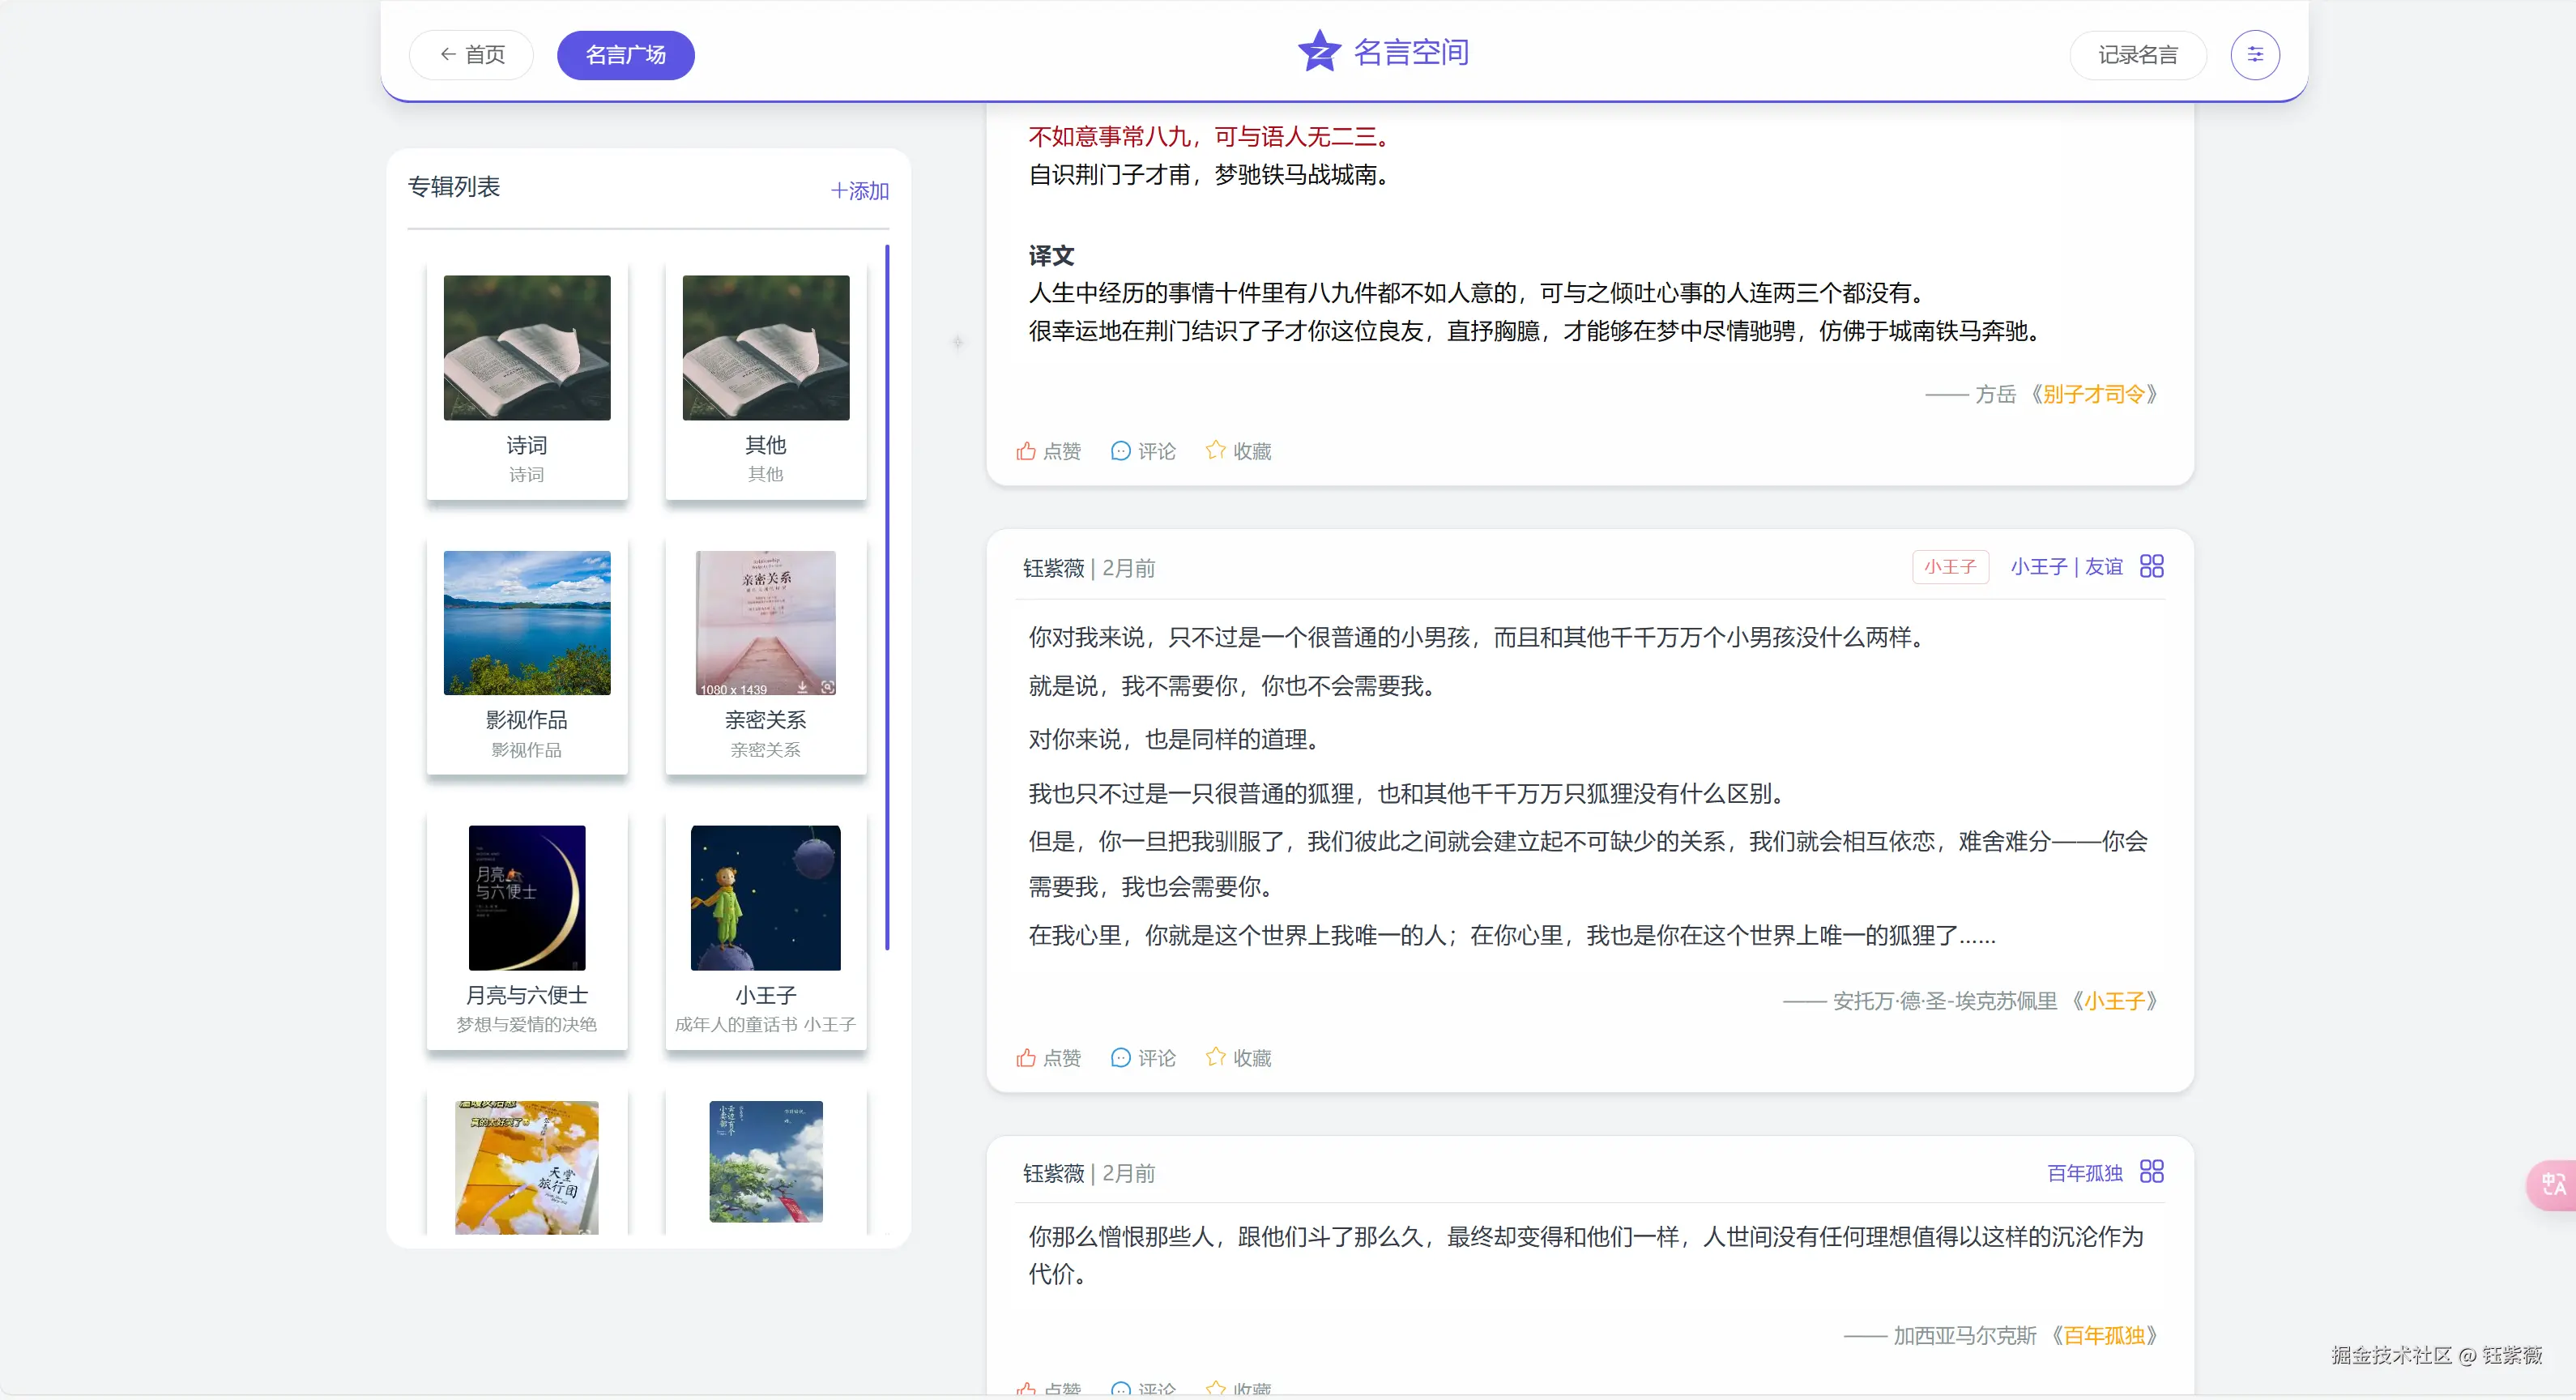Toggle 收藏 favorite on the 小王子 quote
Image resolution: width=2576 pixels, height=1400 pixels.
pos(1215,1056)
